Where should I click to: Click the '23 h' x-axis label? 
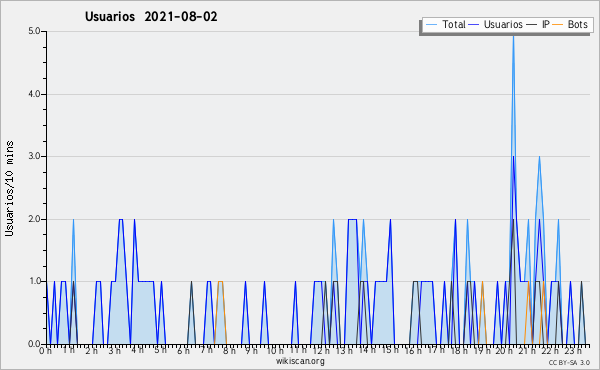(573, 350)
